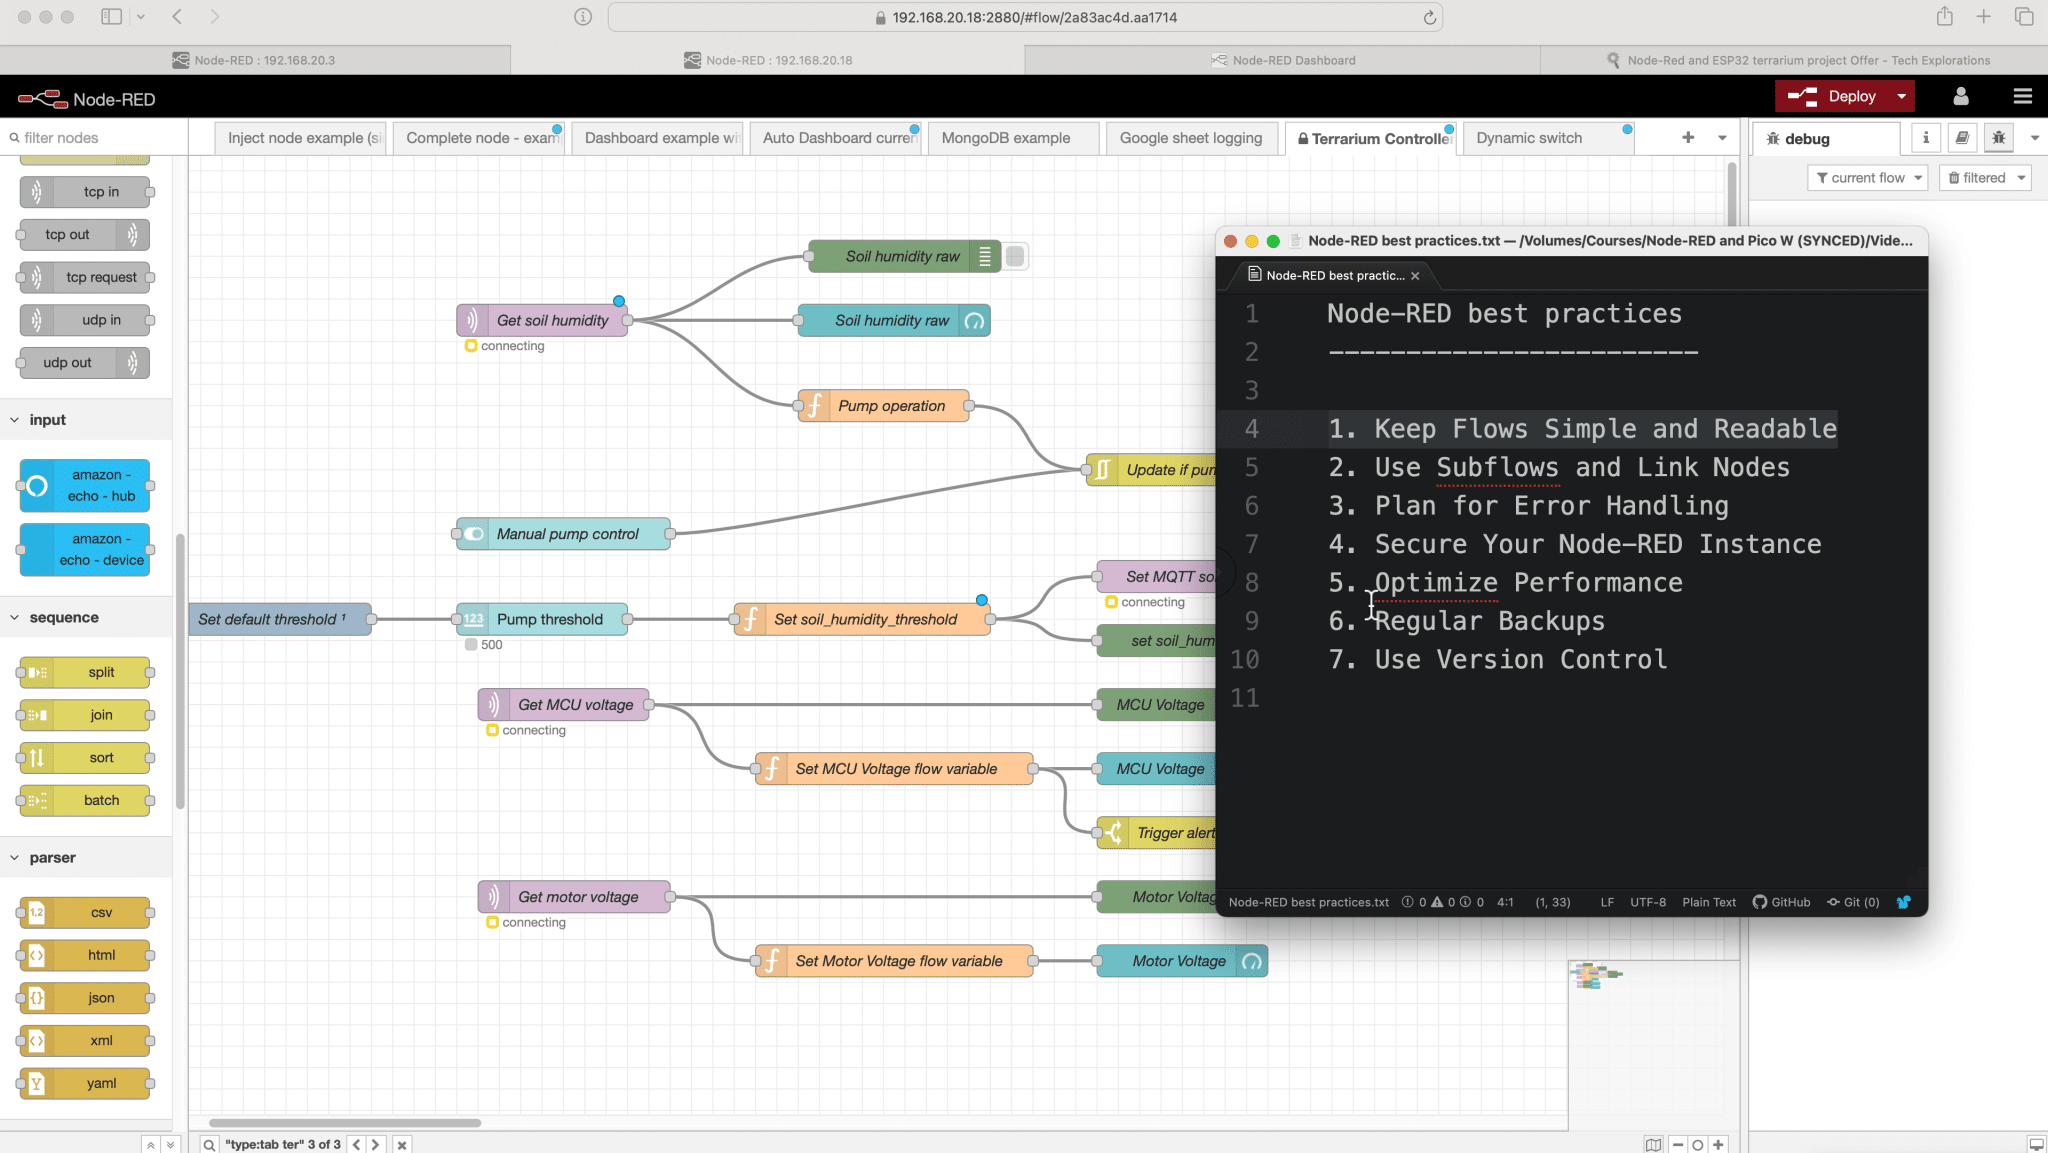2048x1153 pixels.
Task: Go to previous search result arrow
Action: point(356,1144)
